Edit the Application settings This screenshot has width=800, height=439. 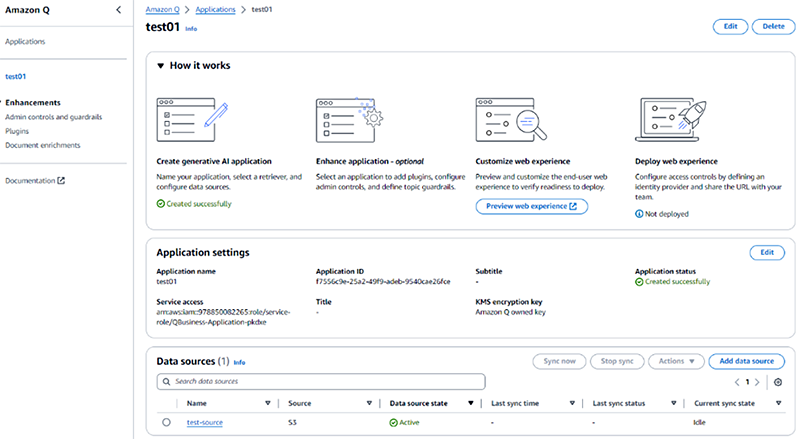tap(767, 253)
